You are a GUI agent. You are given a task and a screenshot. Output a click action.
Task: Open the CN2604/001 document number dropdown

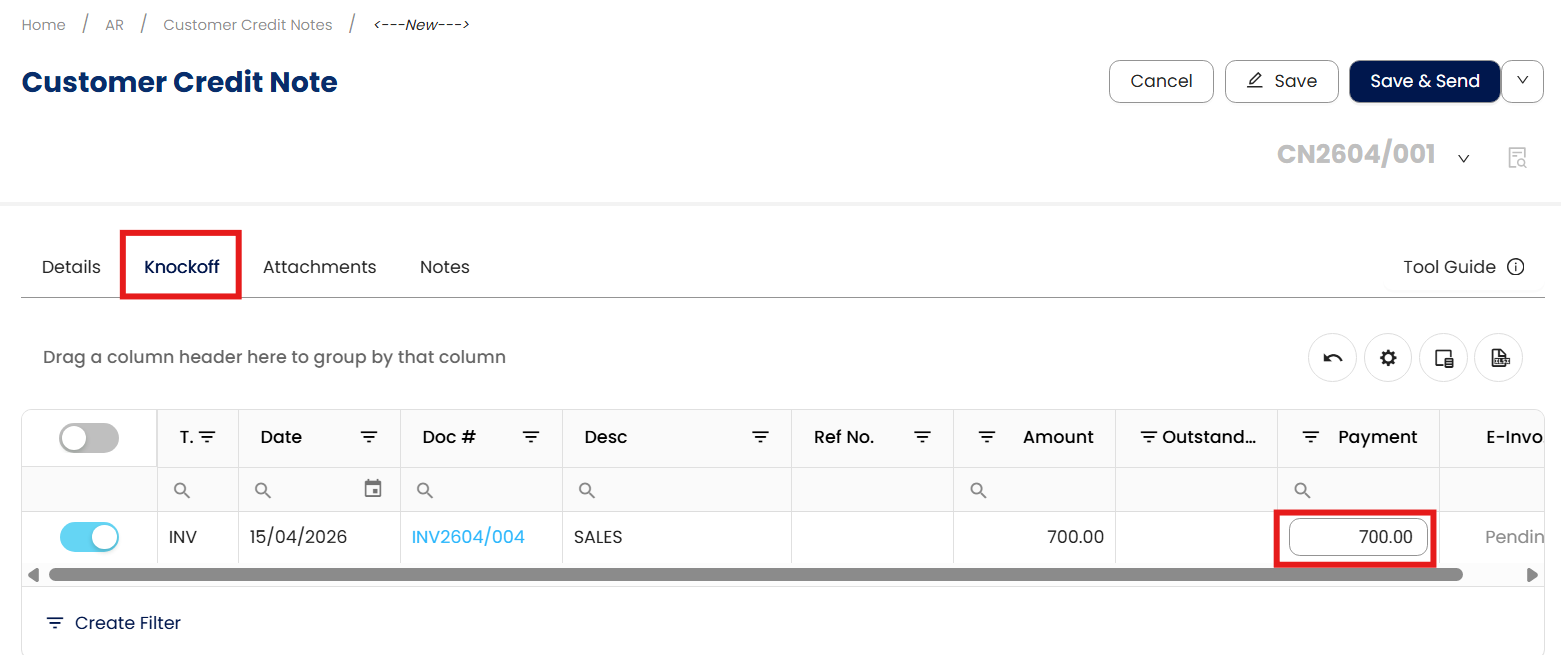point(1463,158)
